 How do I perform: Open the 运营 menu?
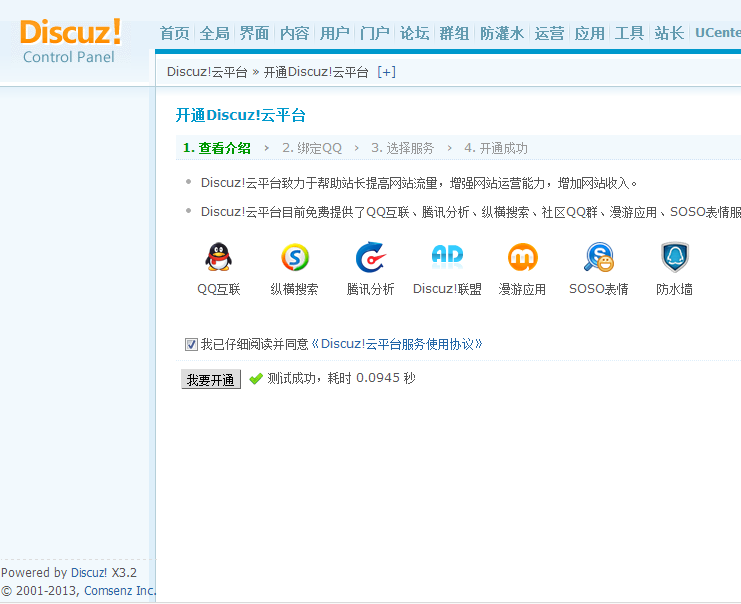tap(549, 33)
